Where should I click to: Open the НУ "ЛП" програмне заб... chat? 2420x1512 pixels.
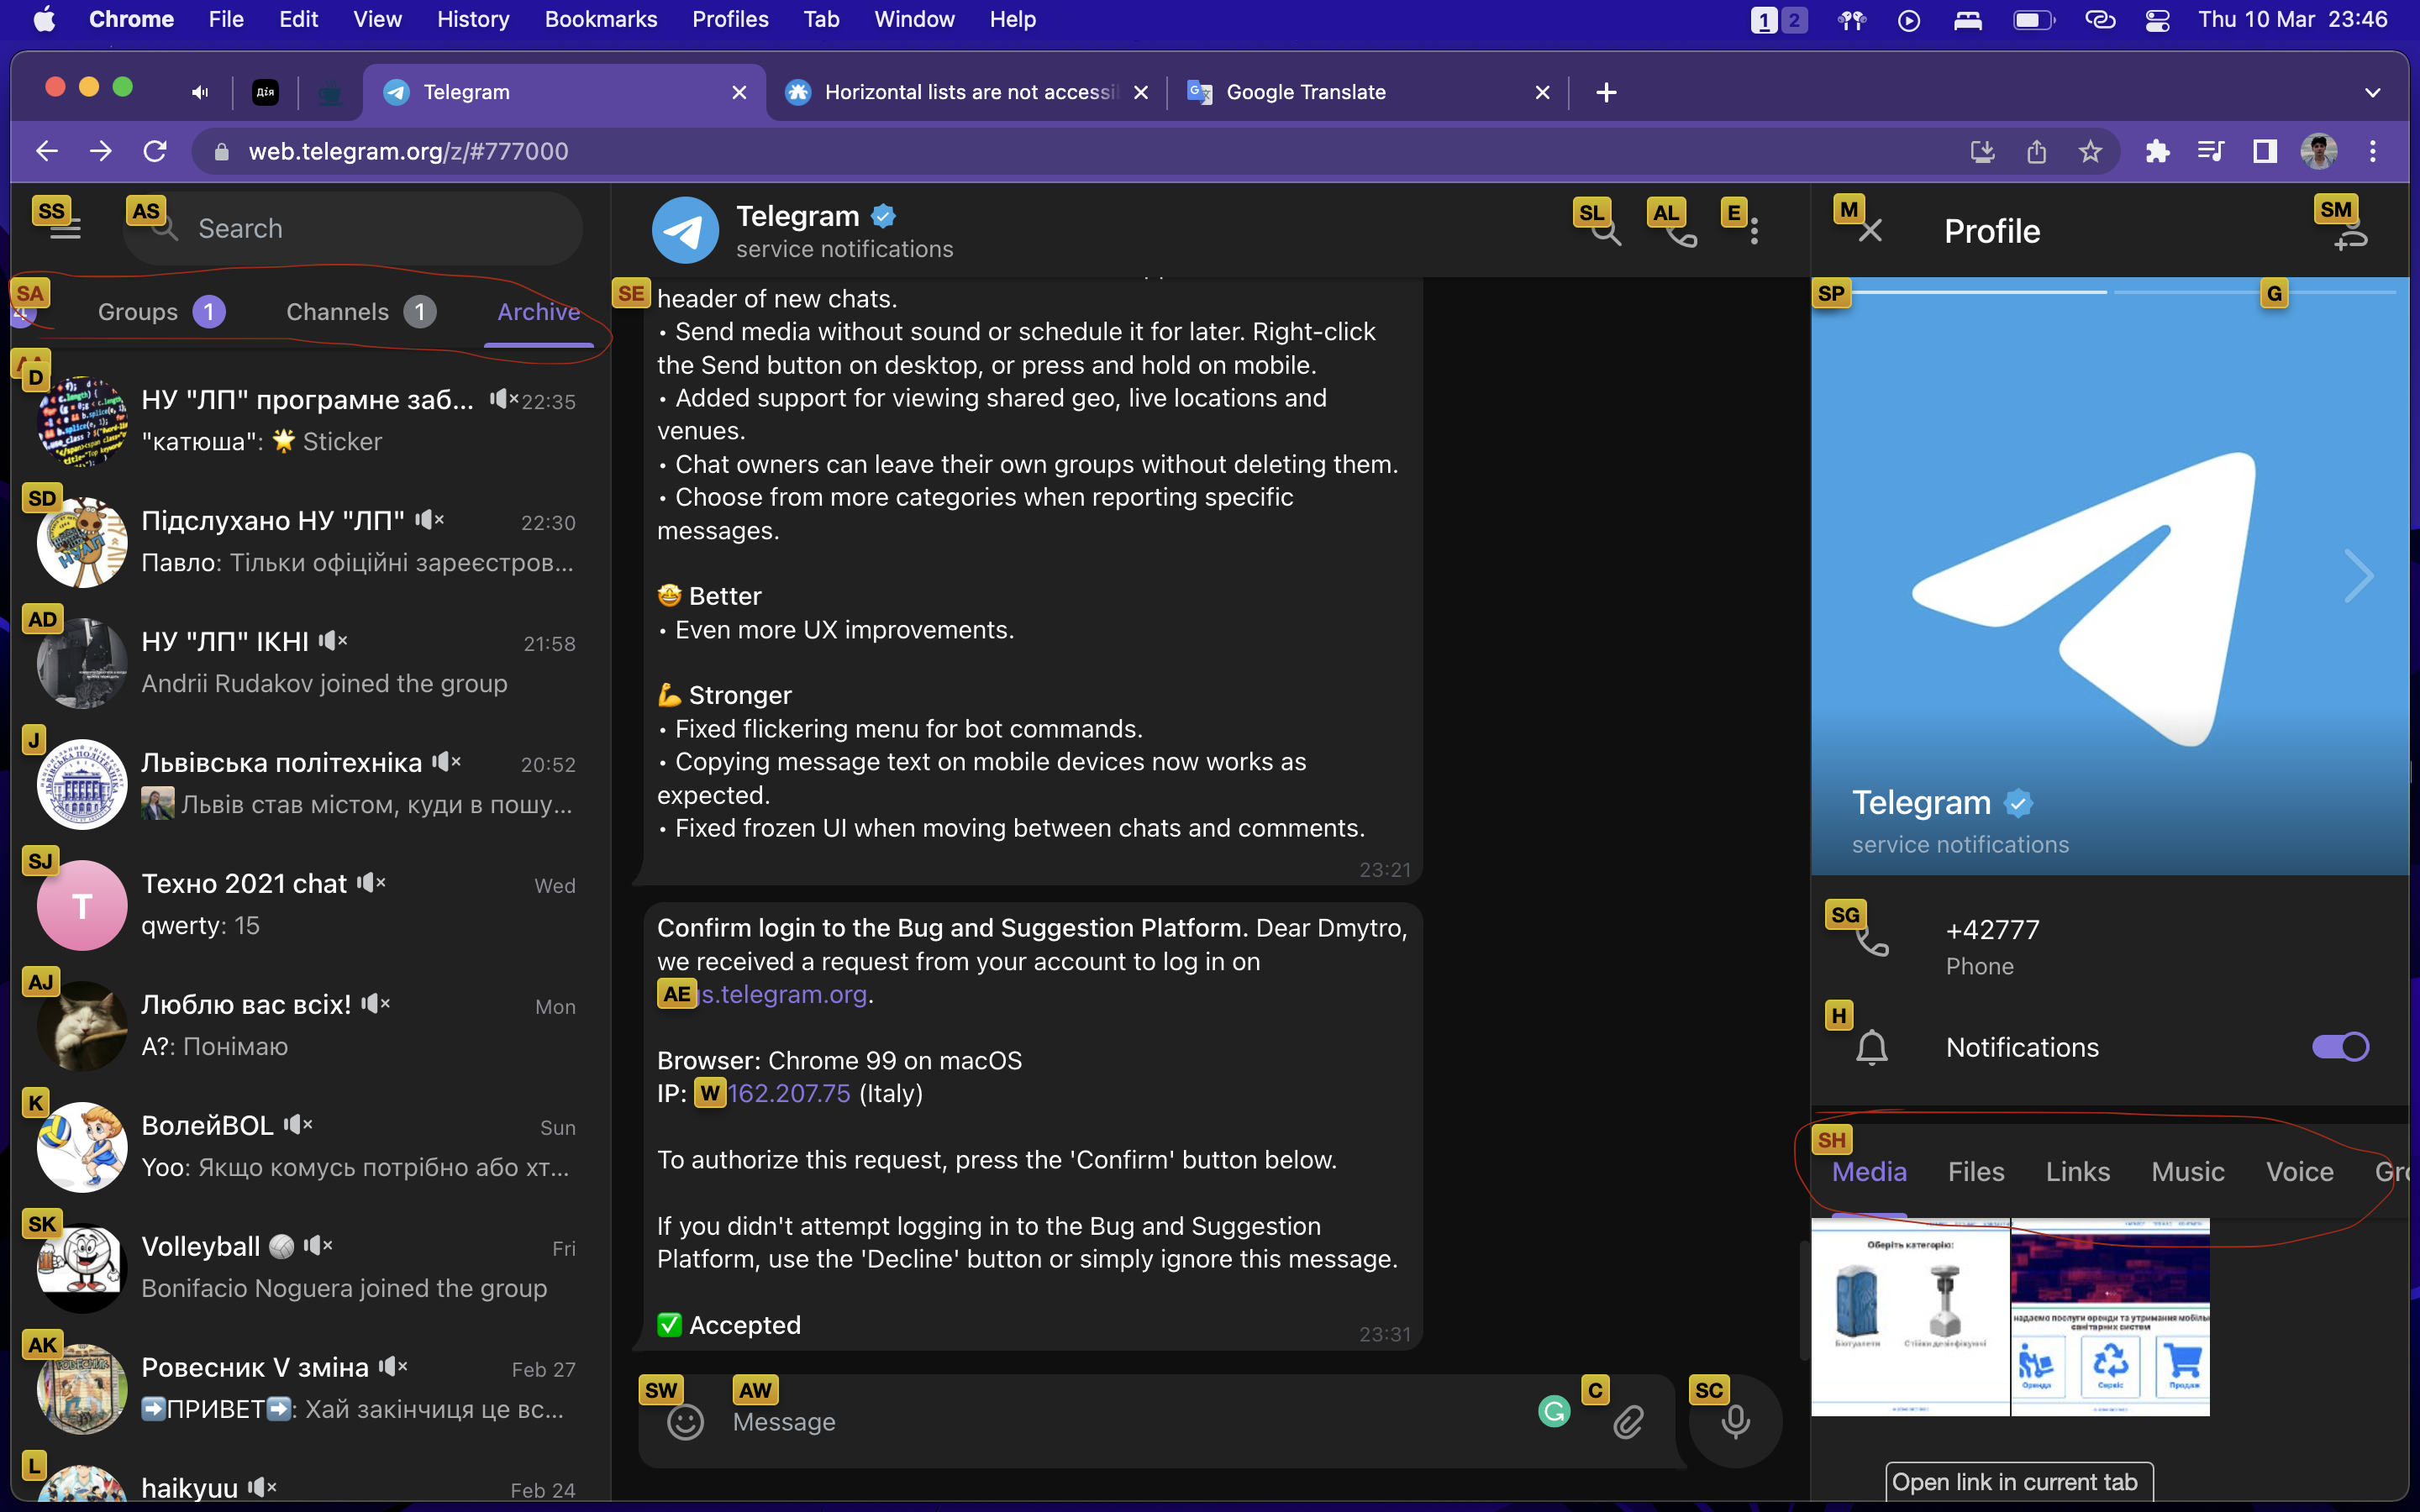tap(309, 421)
